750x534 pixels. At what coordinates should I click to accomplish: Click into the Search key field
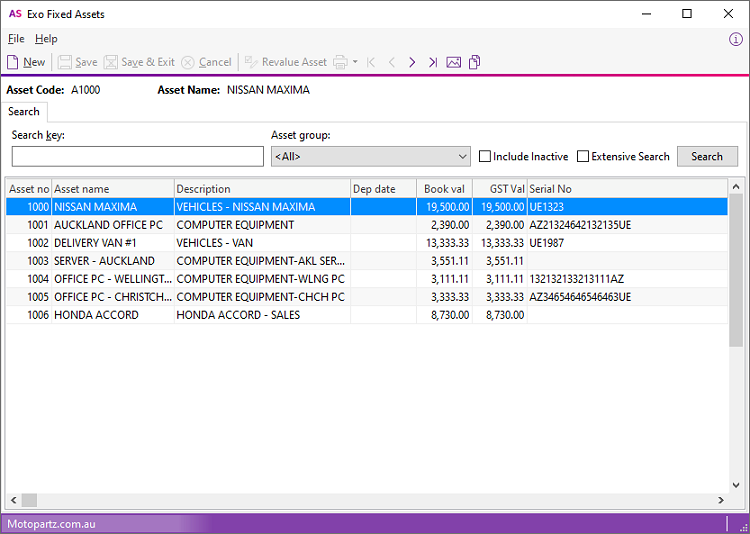tap(138, 157)
